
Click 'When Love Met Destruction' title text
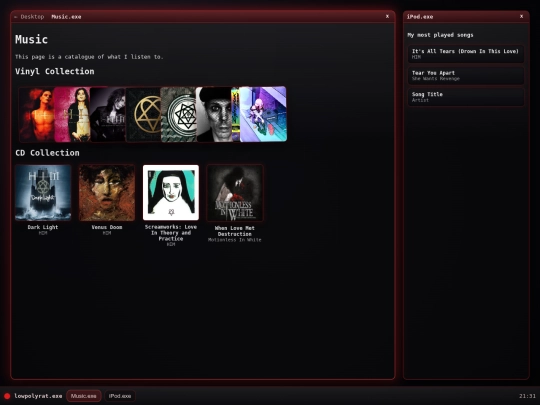(235, 231)
